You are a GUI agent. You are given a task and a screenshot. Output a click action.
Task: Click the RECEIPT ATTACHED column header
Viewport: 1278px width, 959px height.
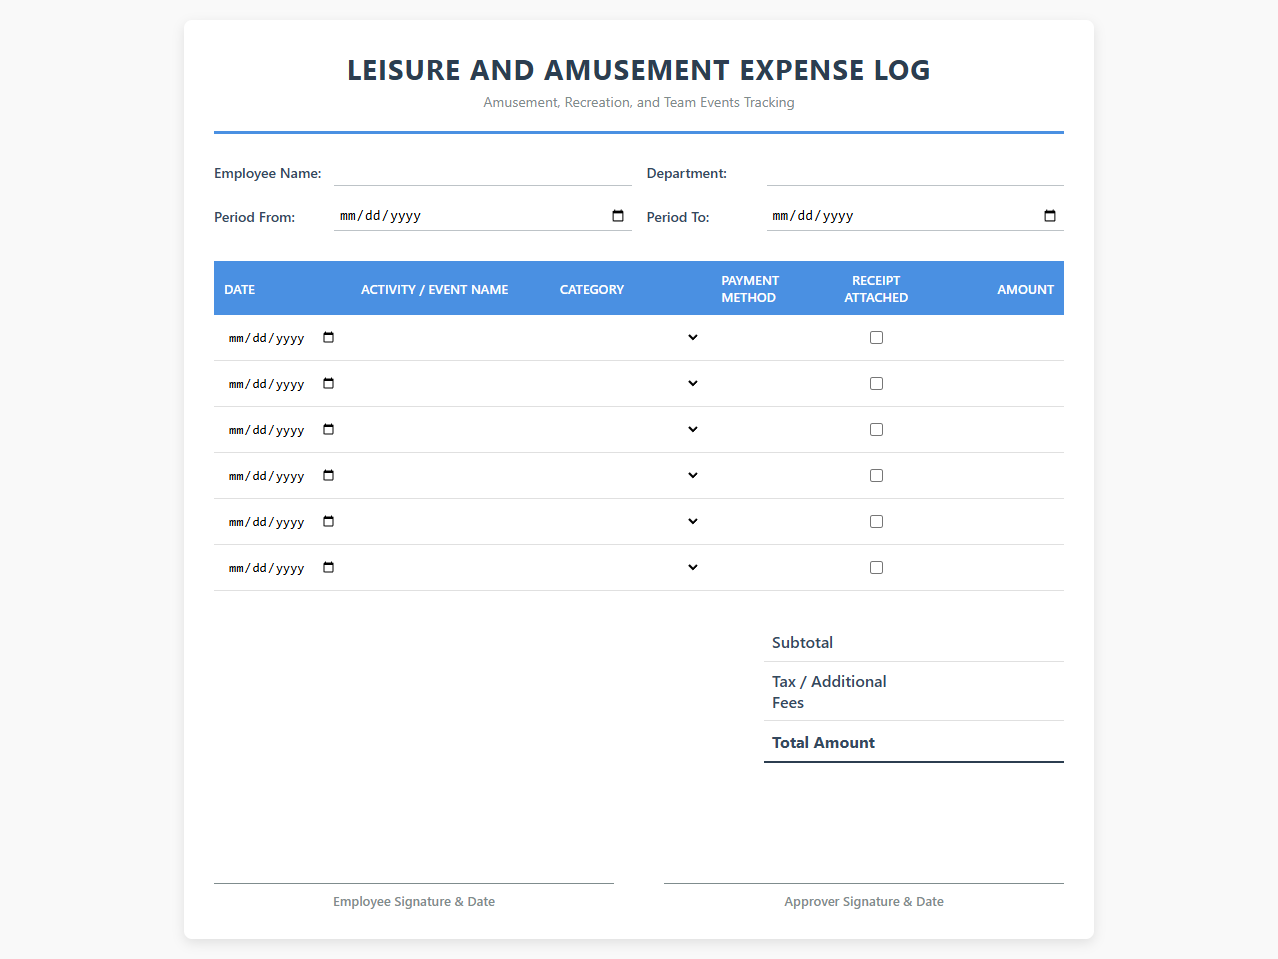coord(876,289)
